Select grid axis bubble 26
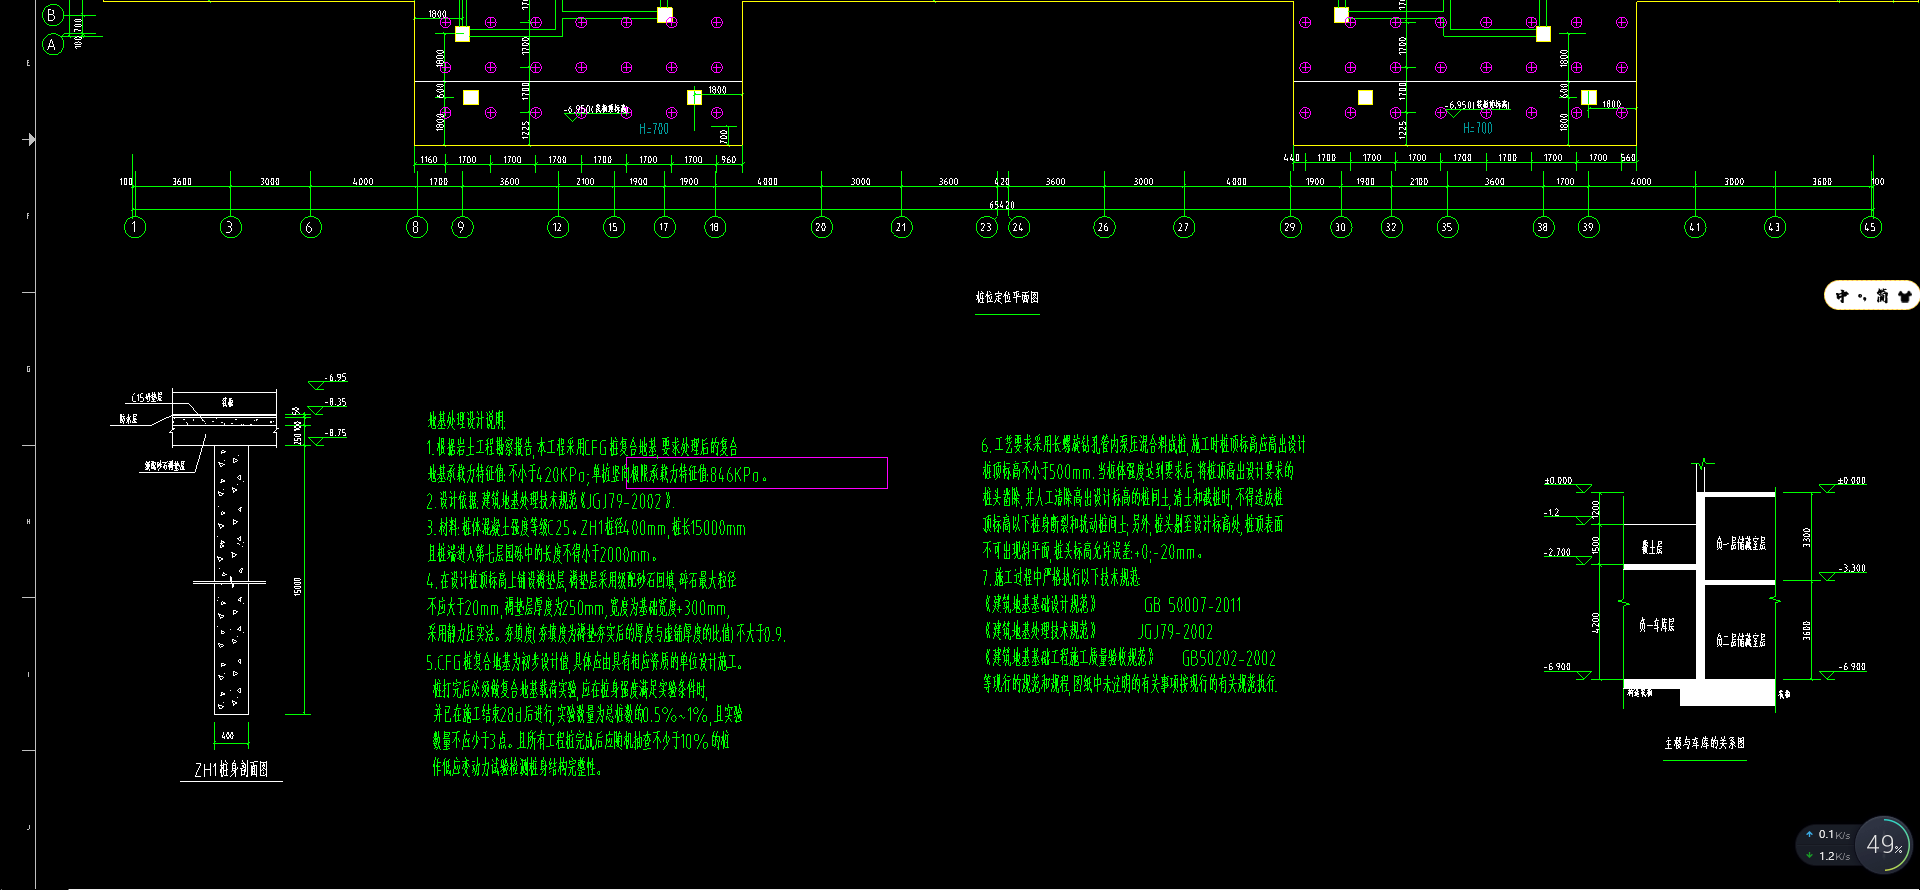This screenshot has width=1920, height=890. point(1104,227)
